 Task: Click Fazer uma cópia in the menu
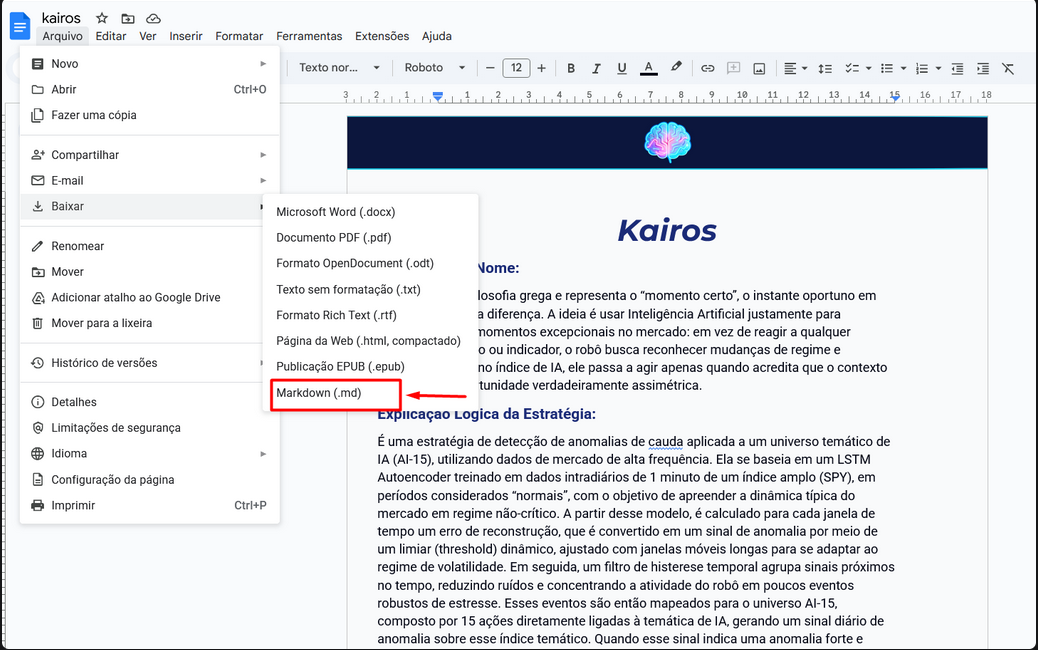[94, 115]
